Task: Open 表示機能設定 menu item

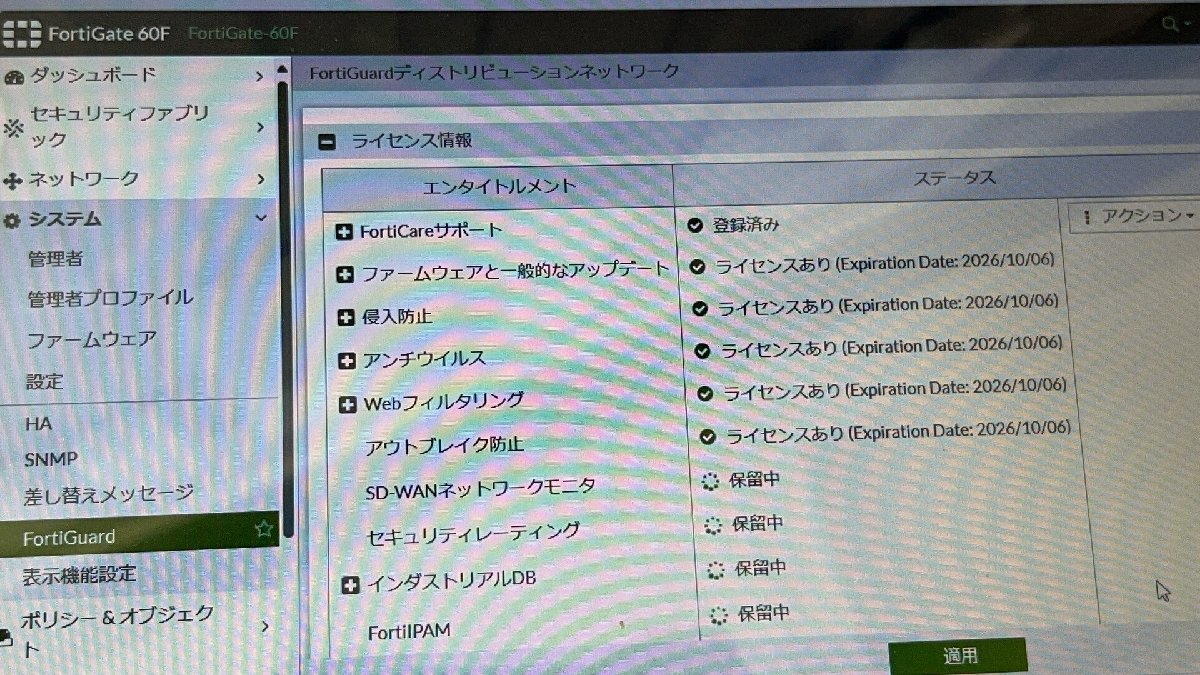Action: (x=79, y=576)
